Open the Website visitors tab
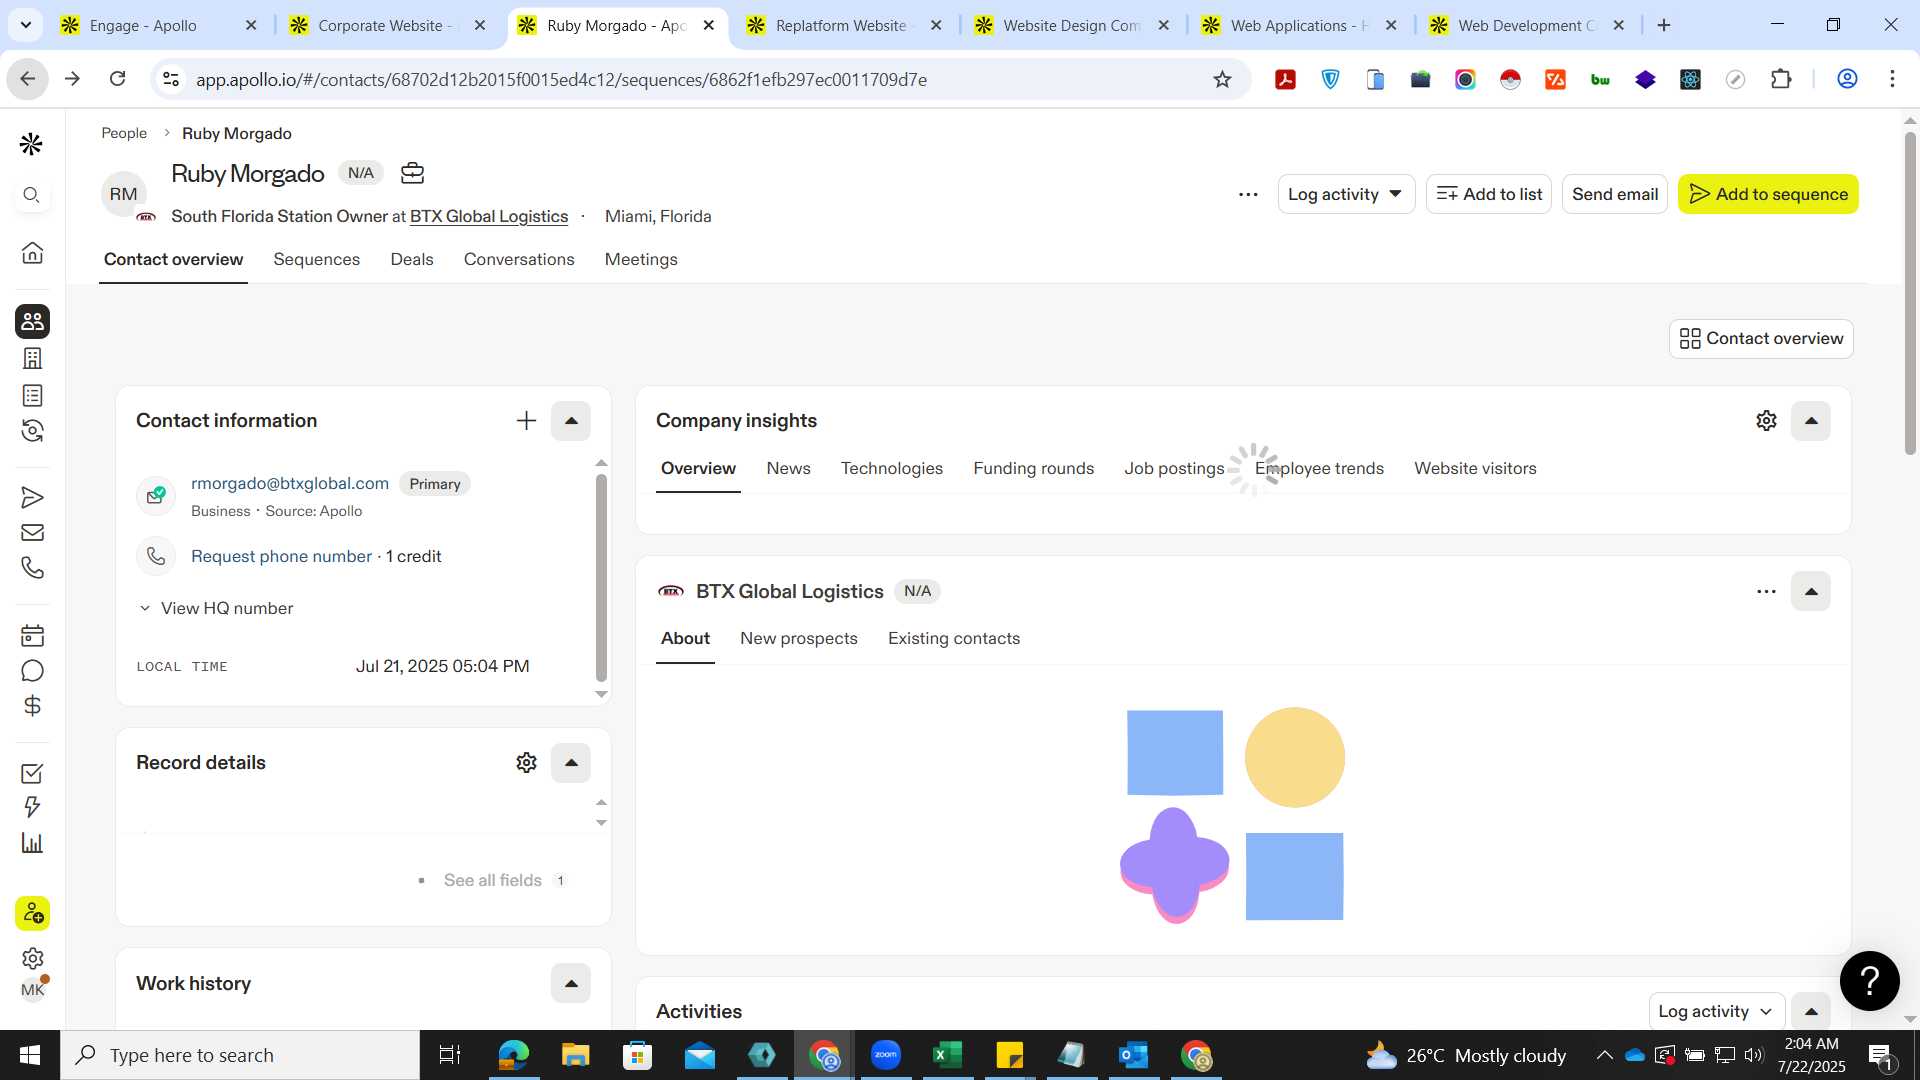The image size is (1920, 1080). 1475,468
